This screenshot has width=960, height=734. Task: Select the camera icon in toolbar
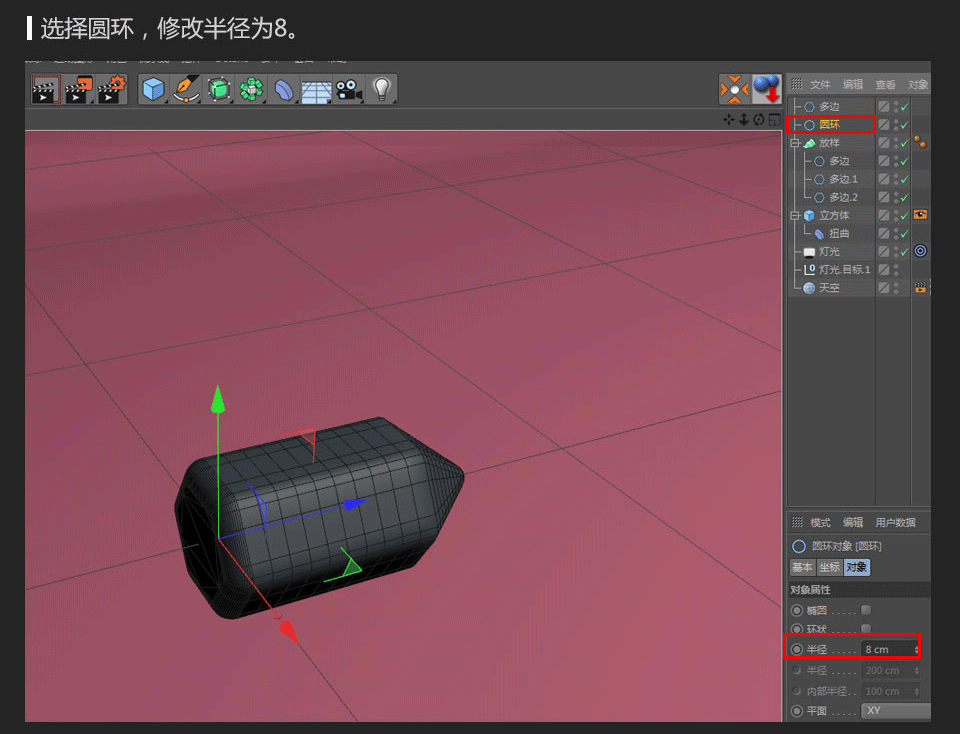[x=348, y=88]
